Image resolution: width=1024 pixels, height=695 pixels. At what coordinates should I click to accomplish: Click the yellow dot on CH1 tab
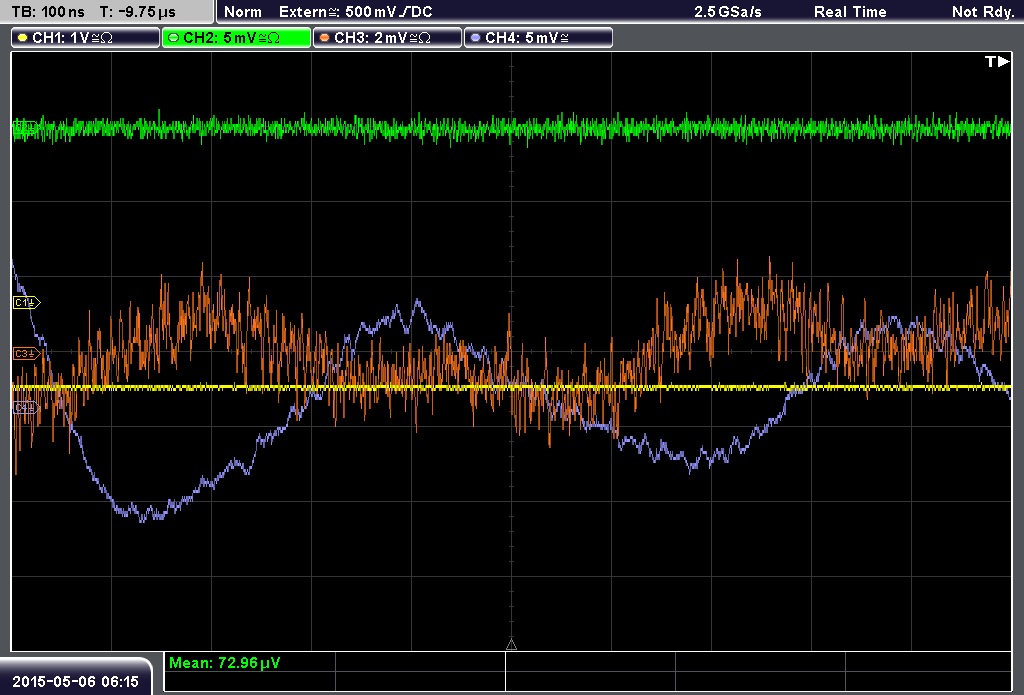click(23, 38)
